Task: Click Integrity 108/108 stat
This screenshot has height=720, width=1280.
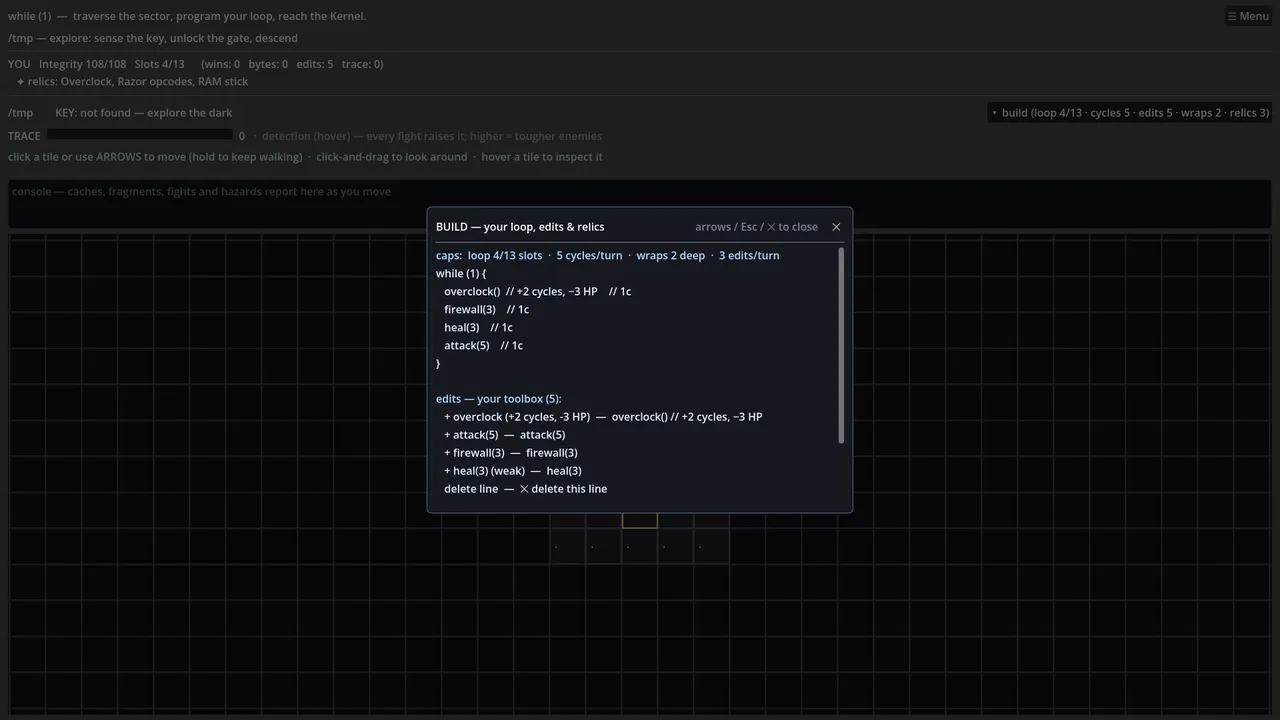Action: (83, 64)
